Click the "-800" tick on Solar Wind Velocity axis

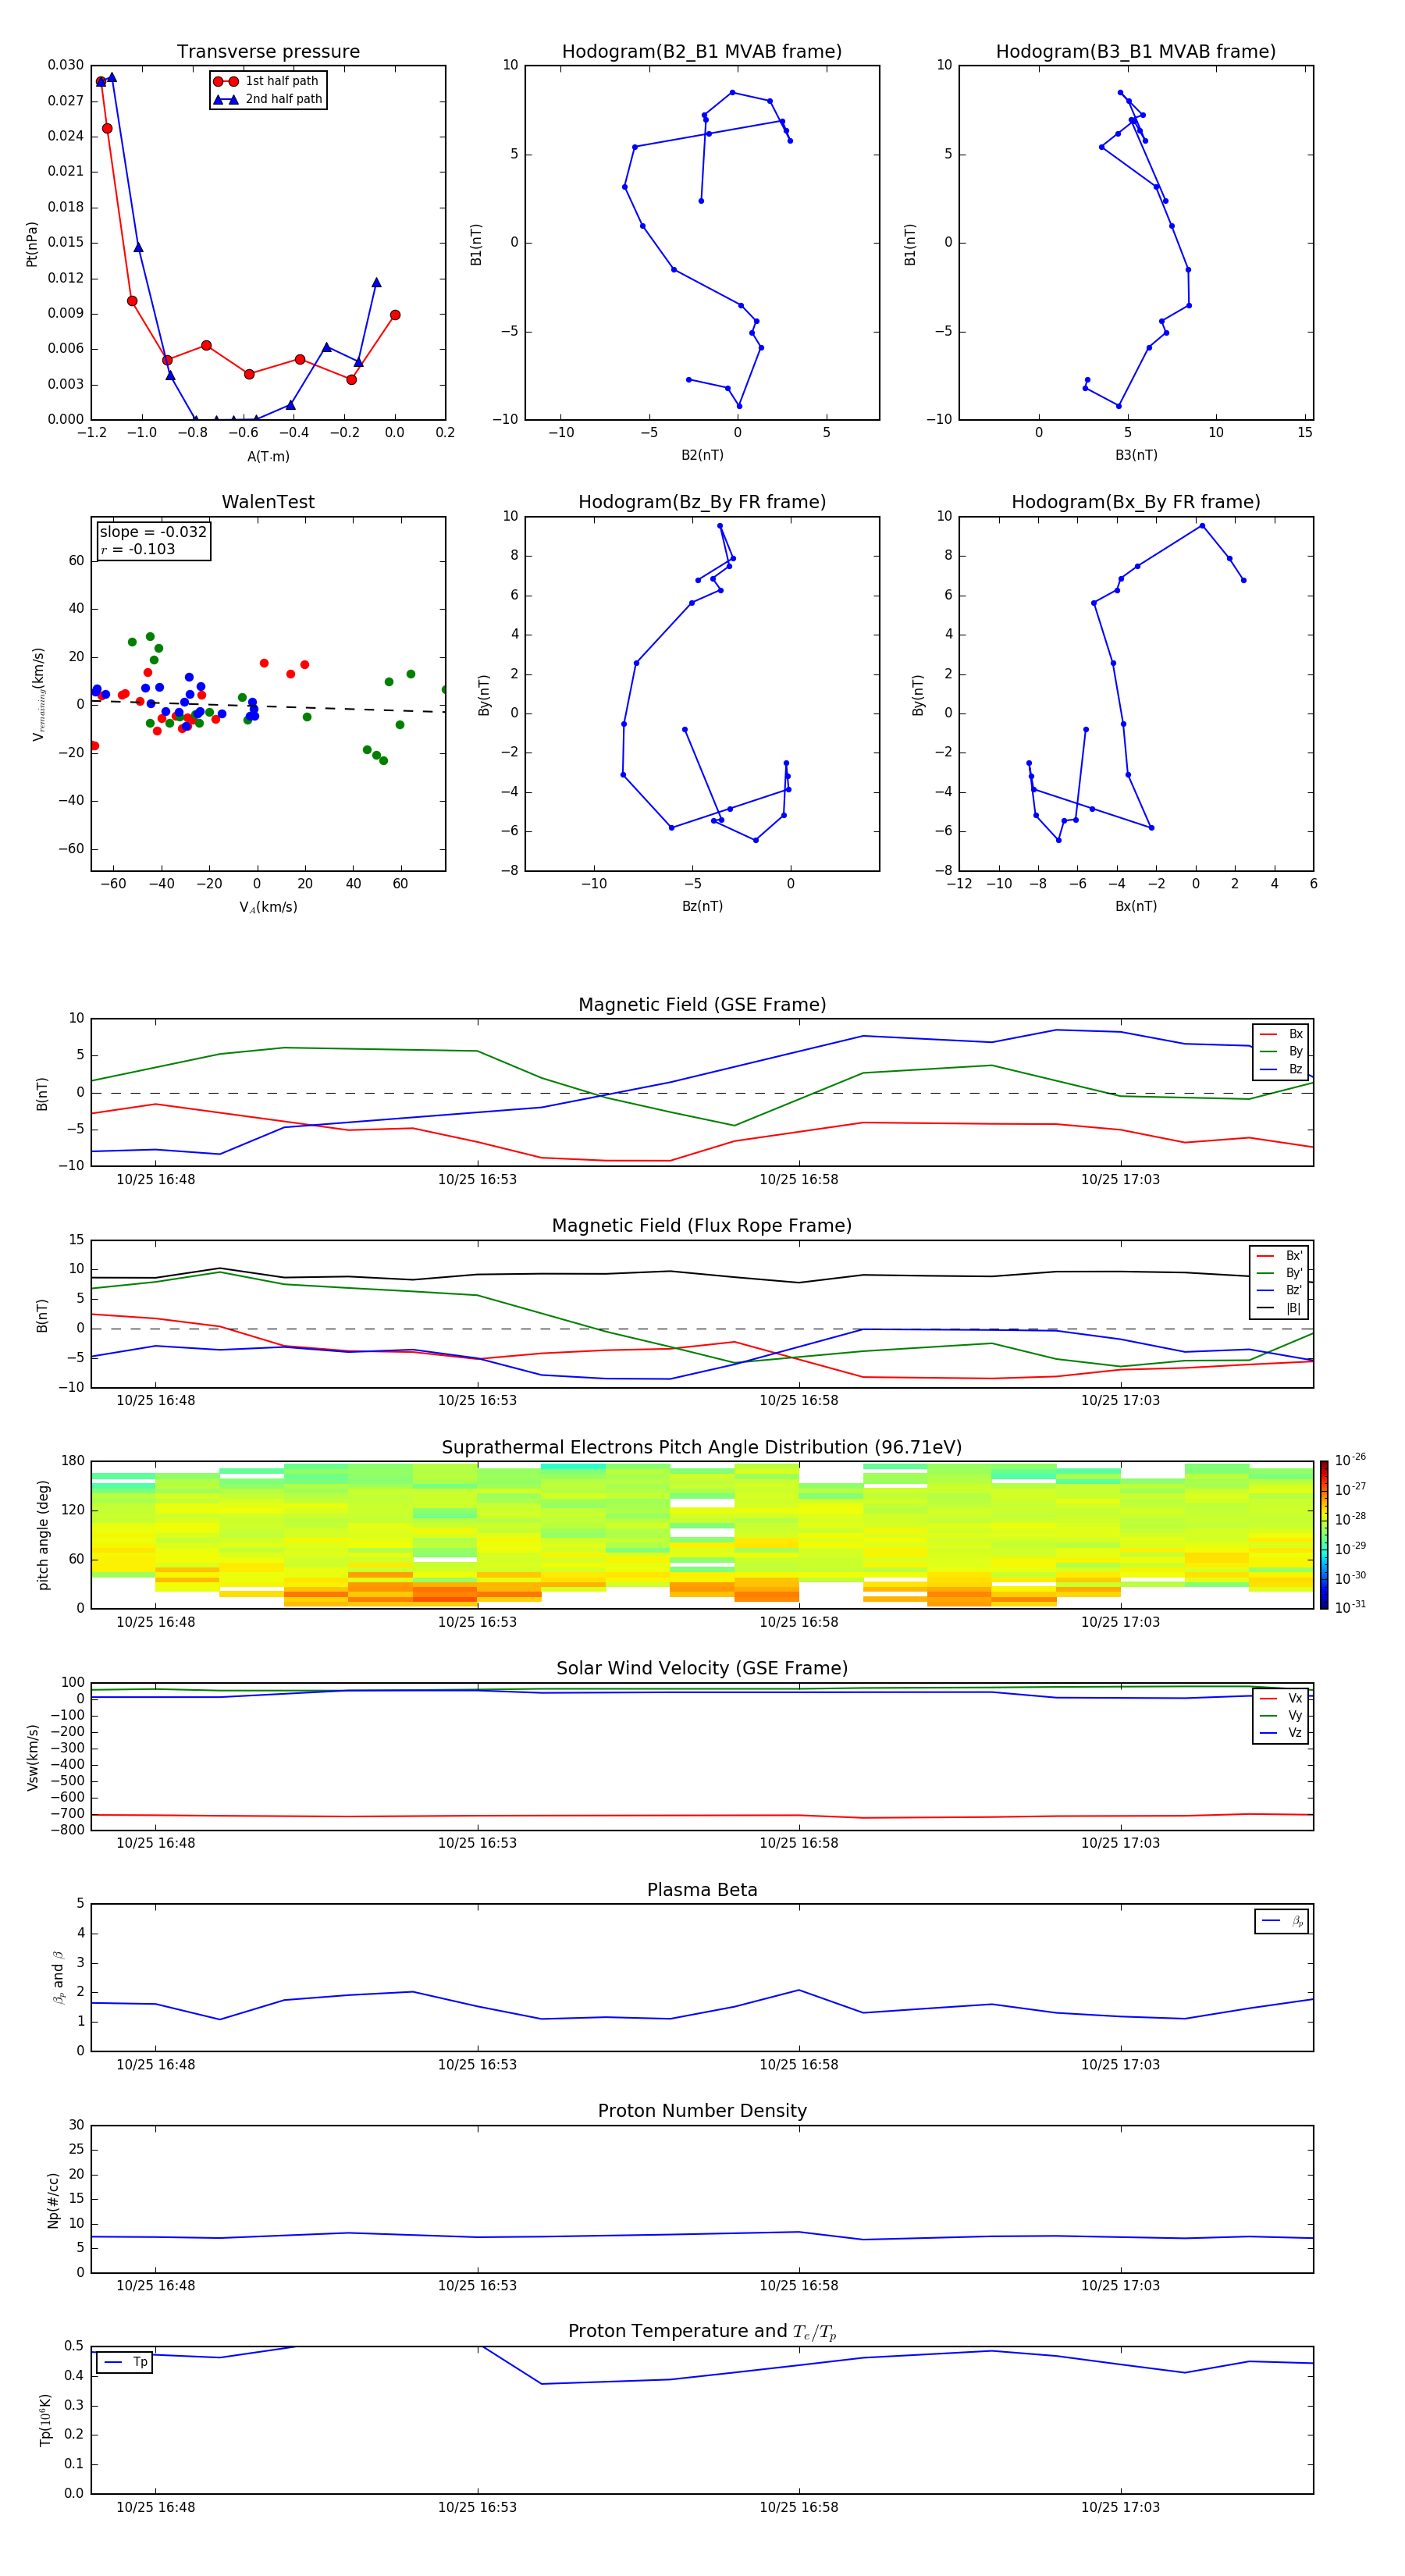[x=66, y=1830]
